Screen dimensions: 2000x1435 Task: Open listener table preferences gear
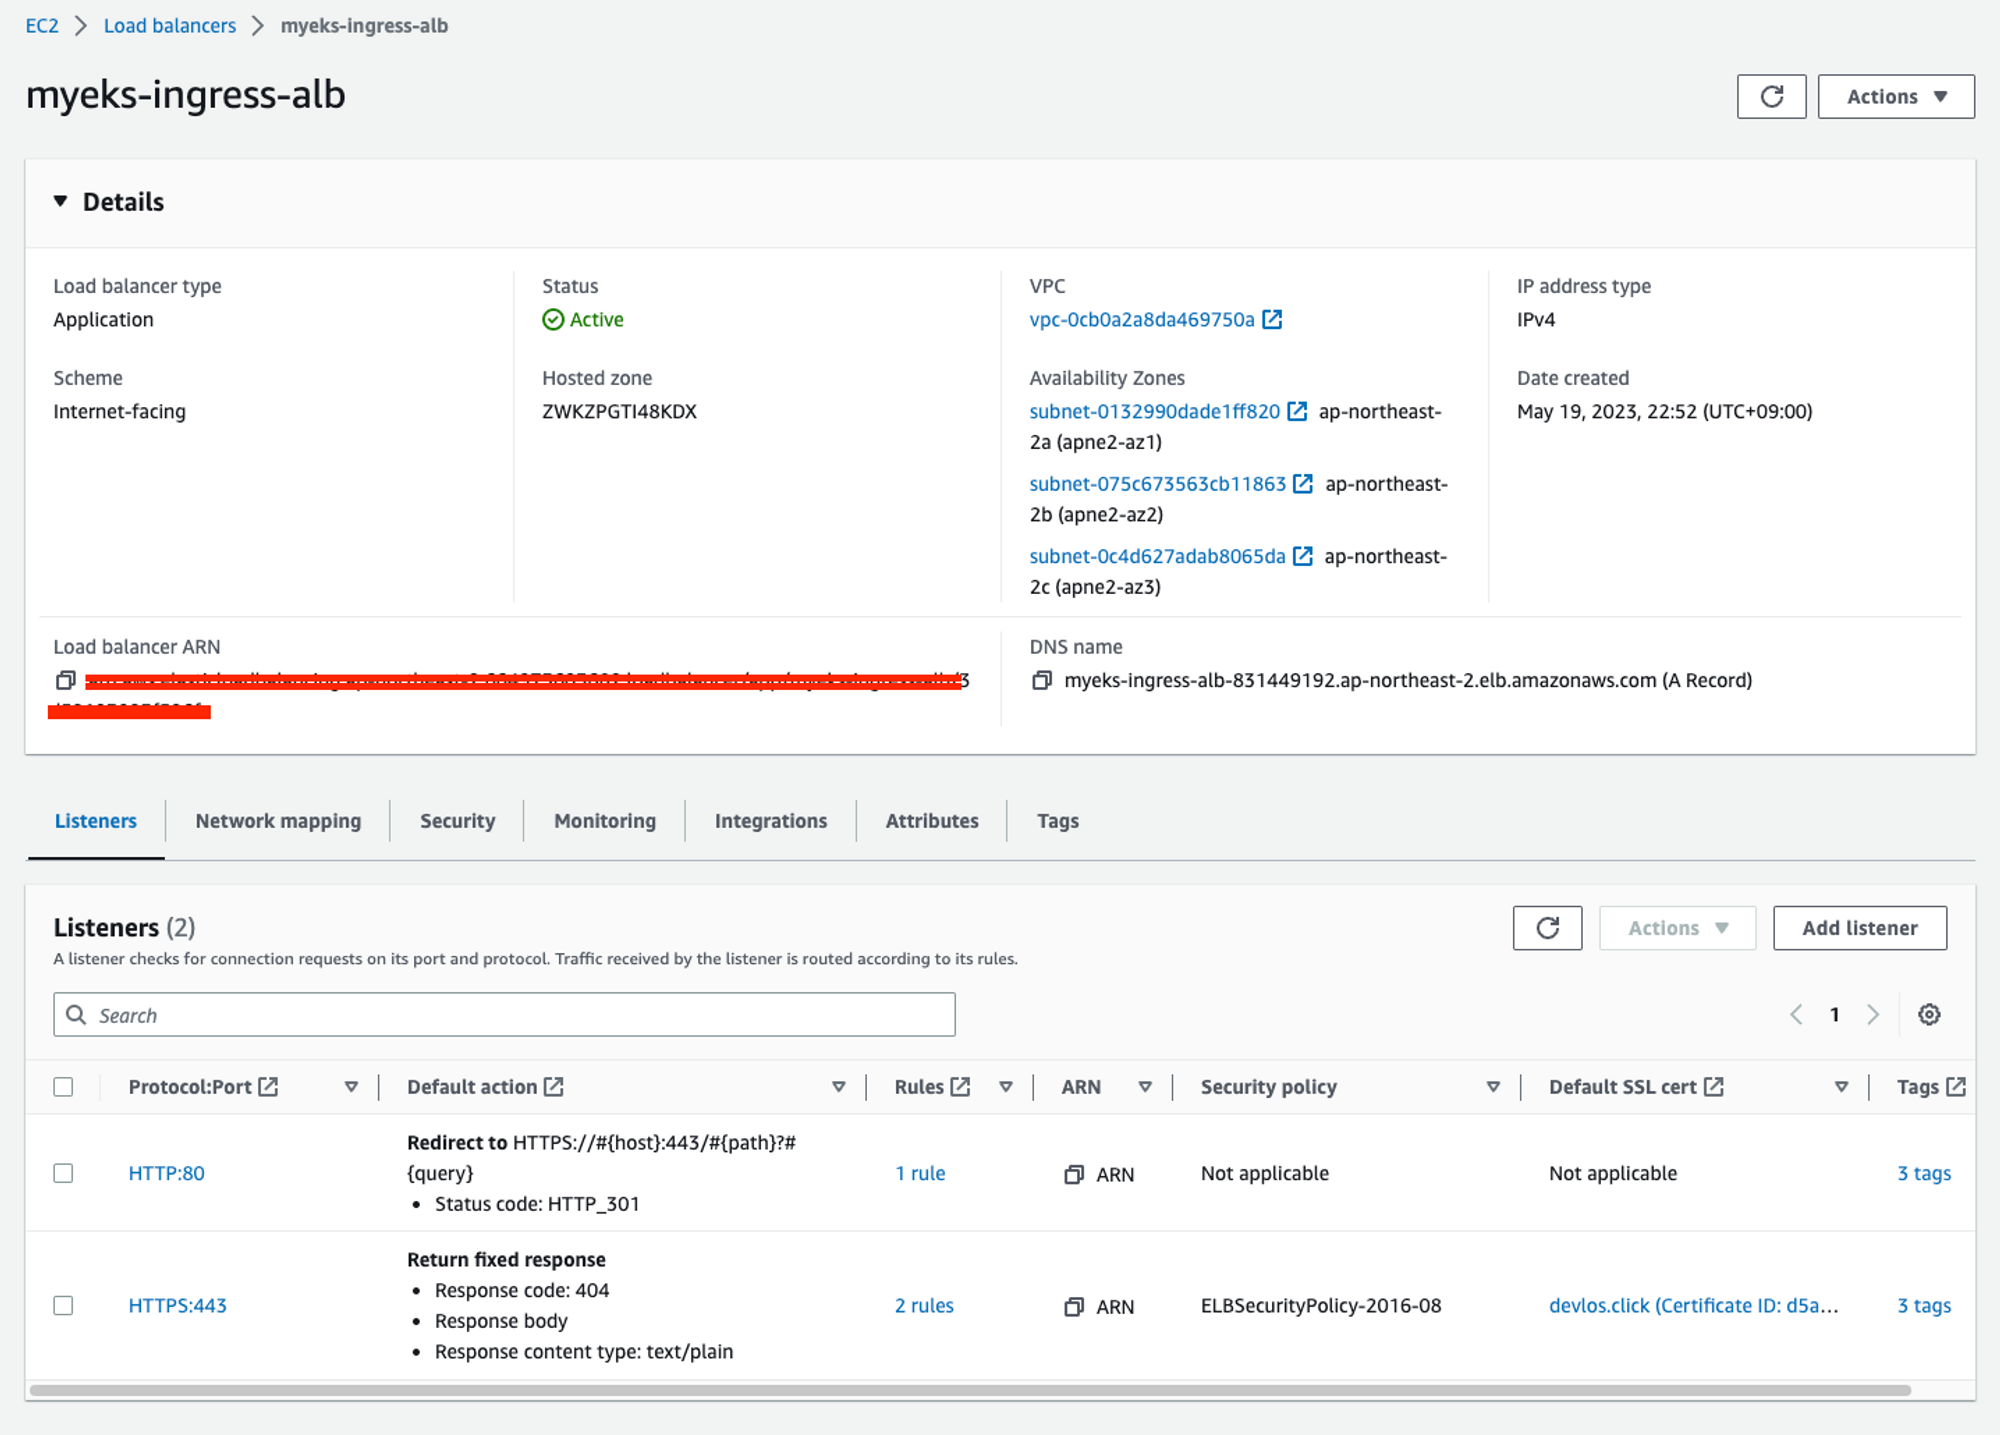pyautogui.click(x=1929, y=1015)
